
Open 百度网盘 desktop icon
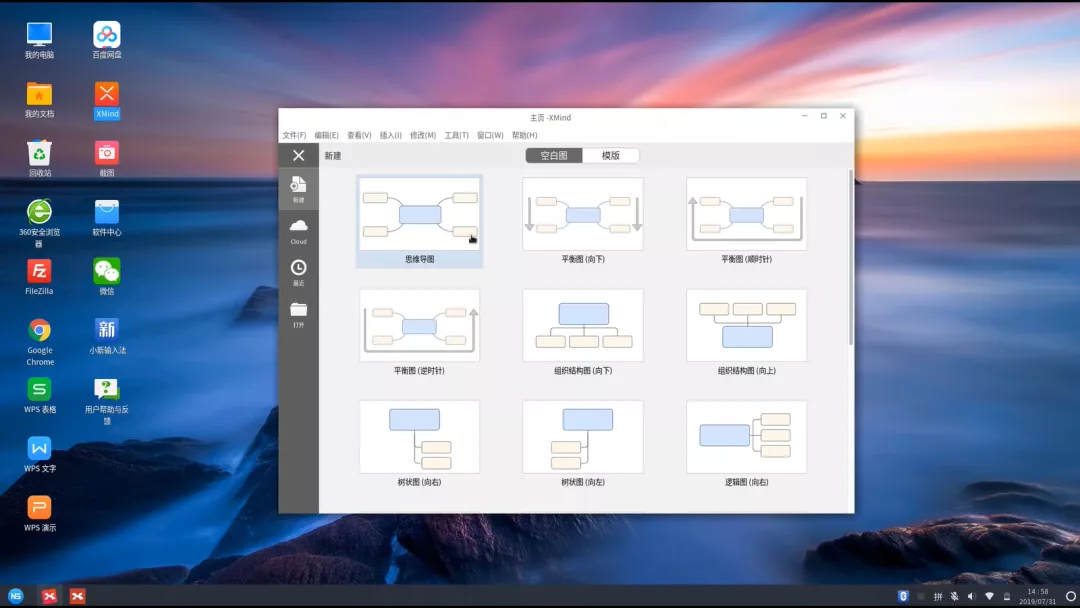point(107,40)
